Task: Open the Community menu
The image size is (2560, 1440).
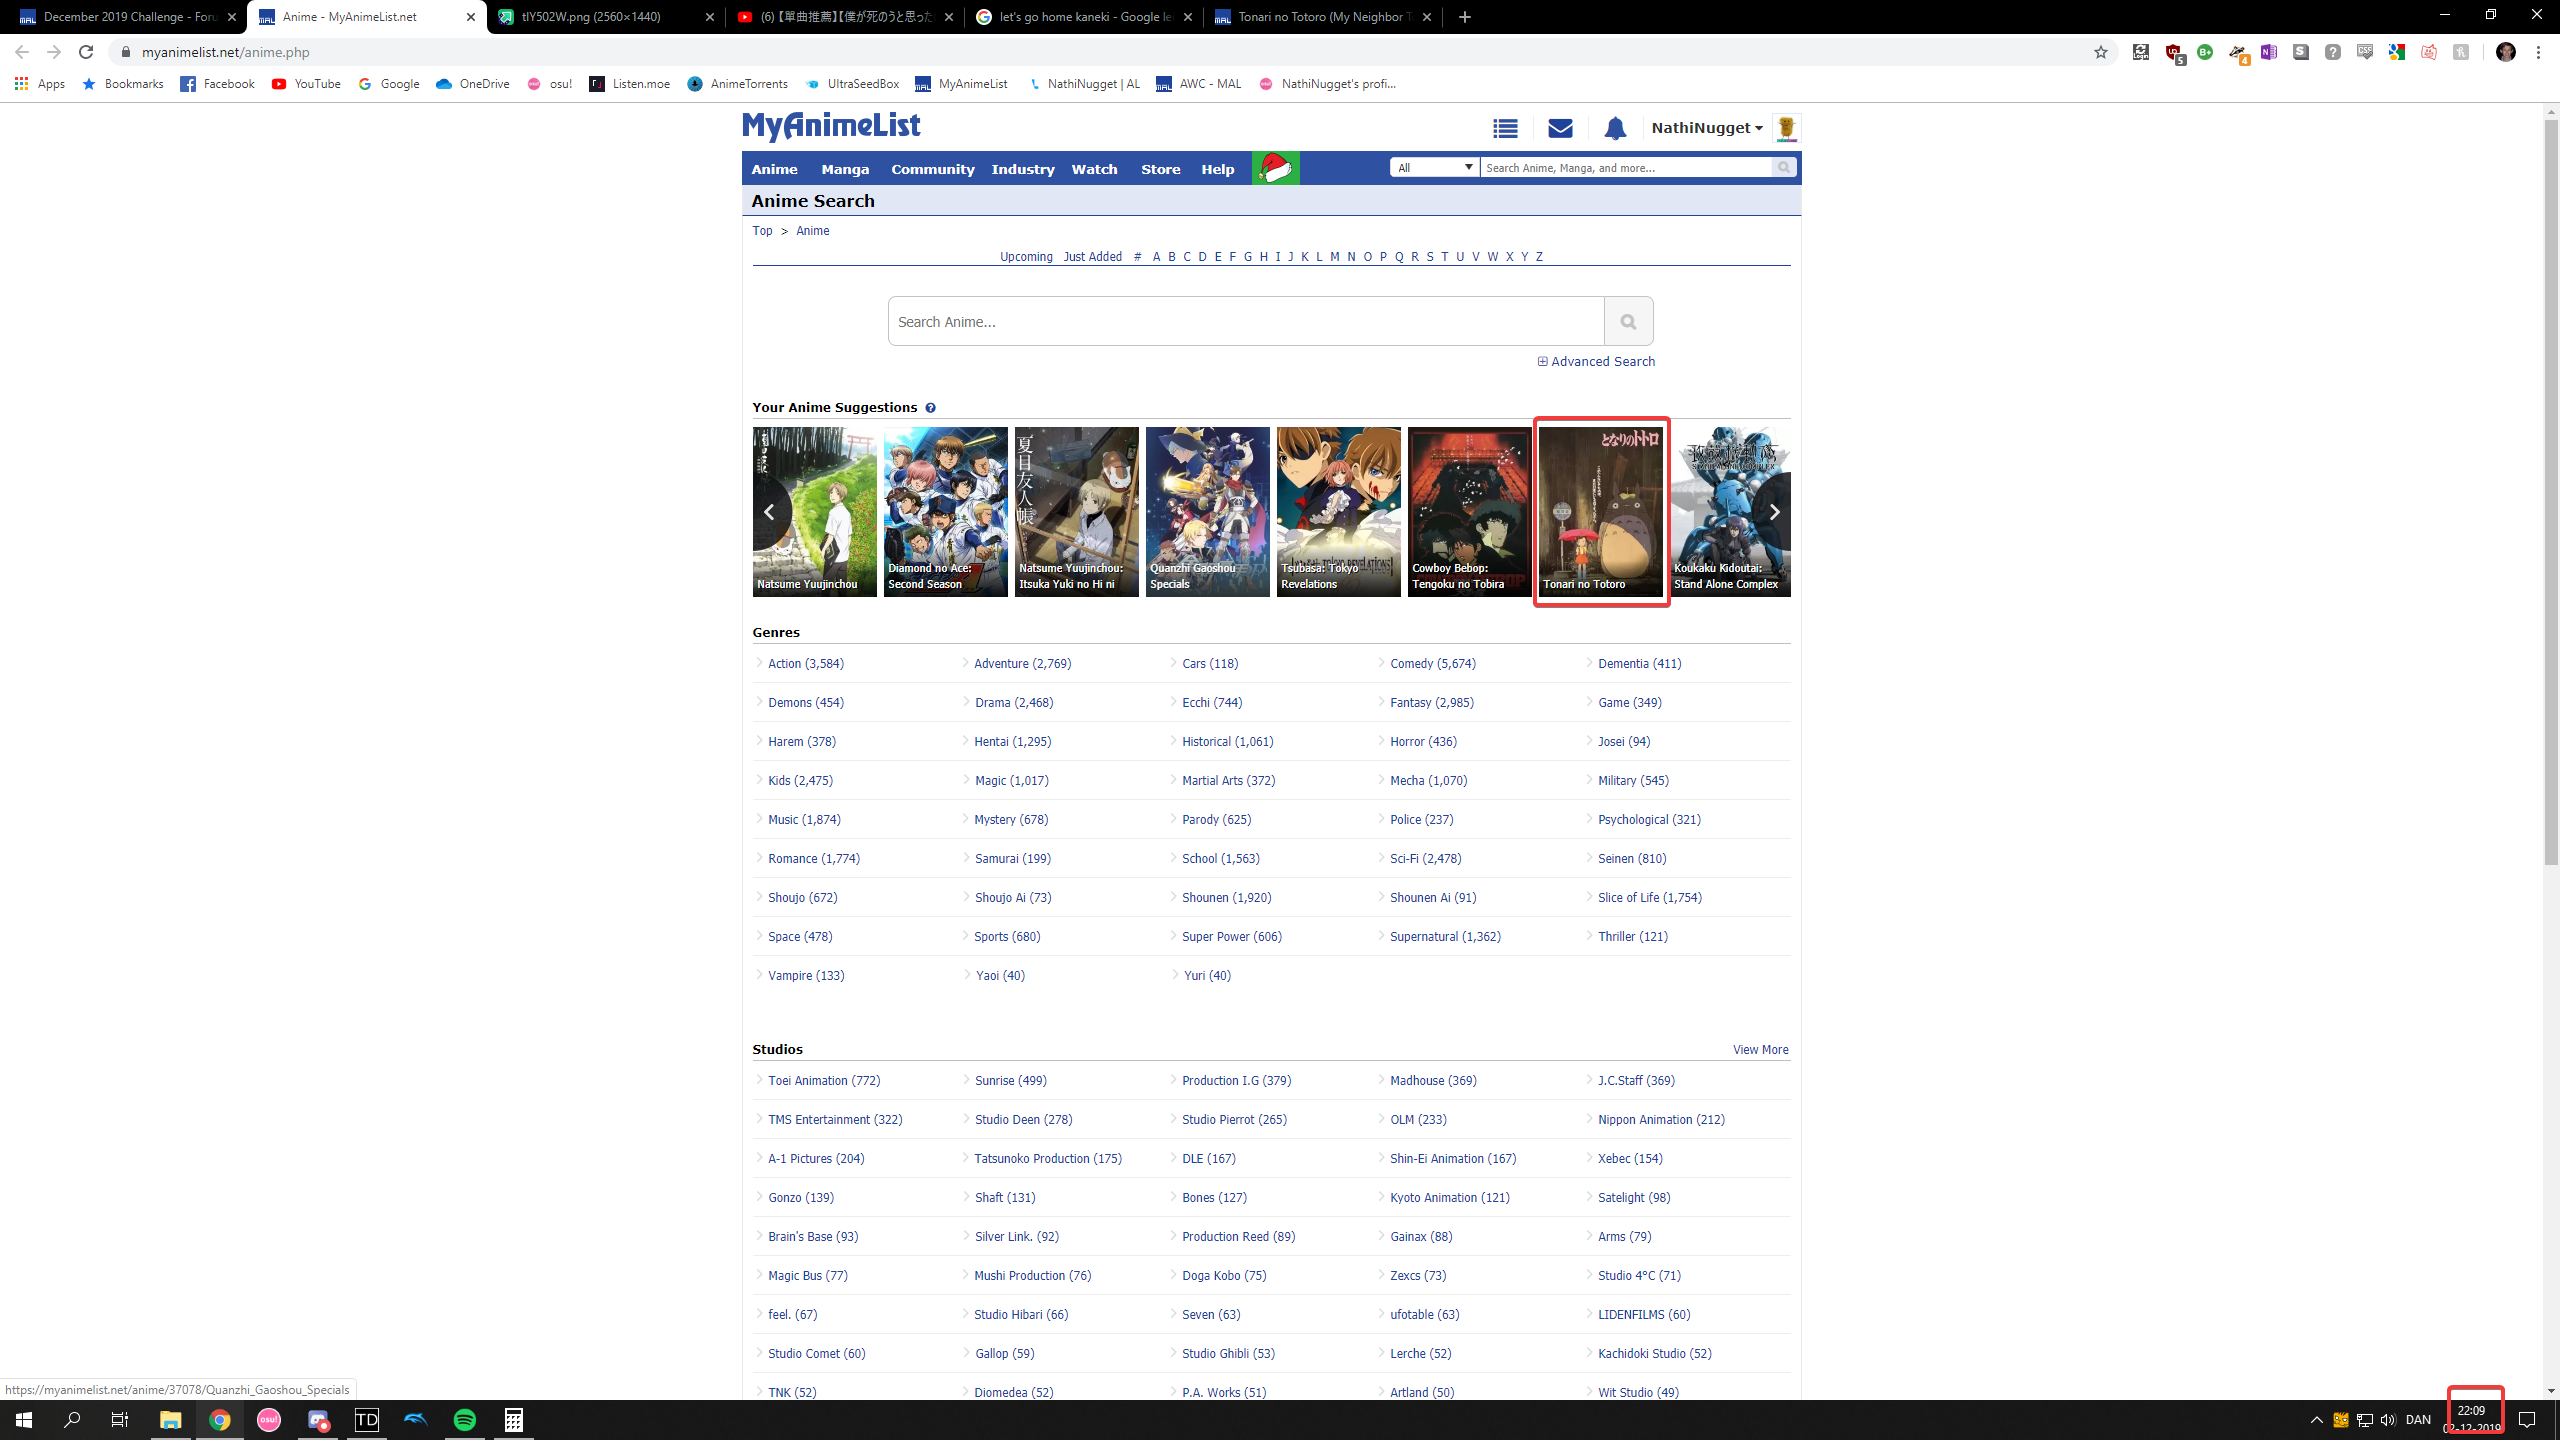Action: tap(933, 169)
